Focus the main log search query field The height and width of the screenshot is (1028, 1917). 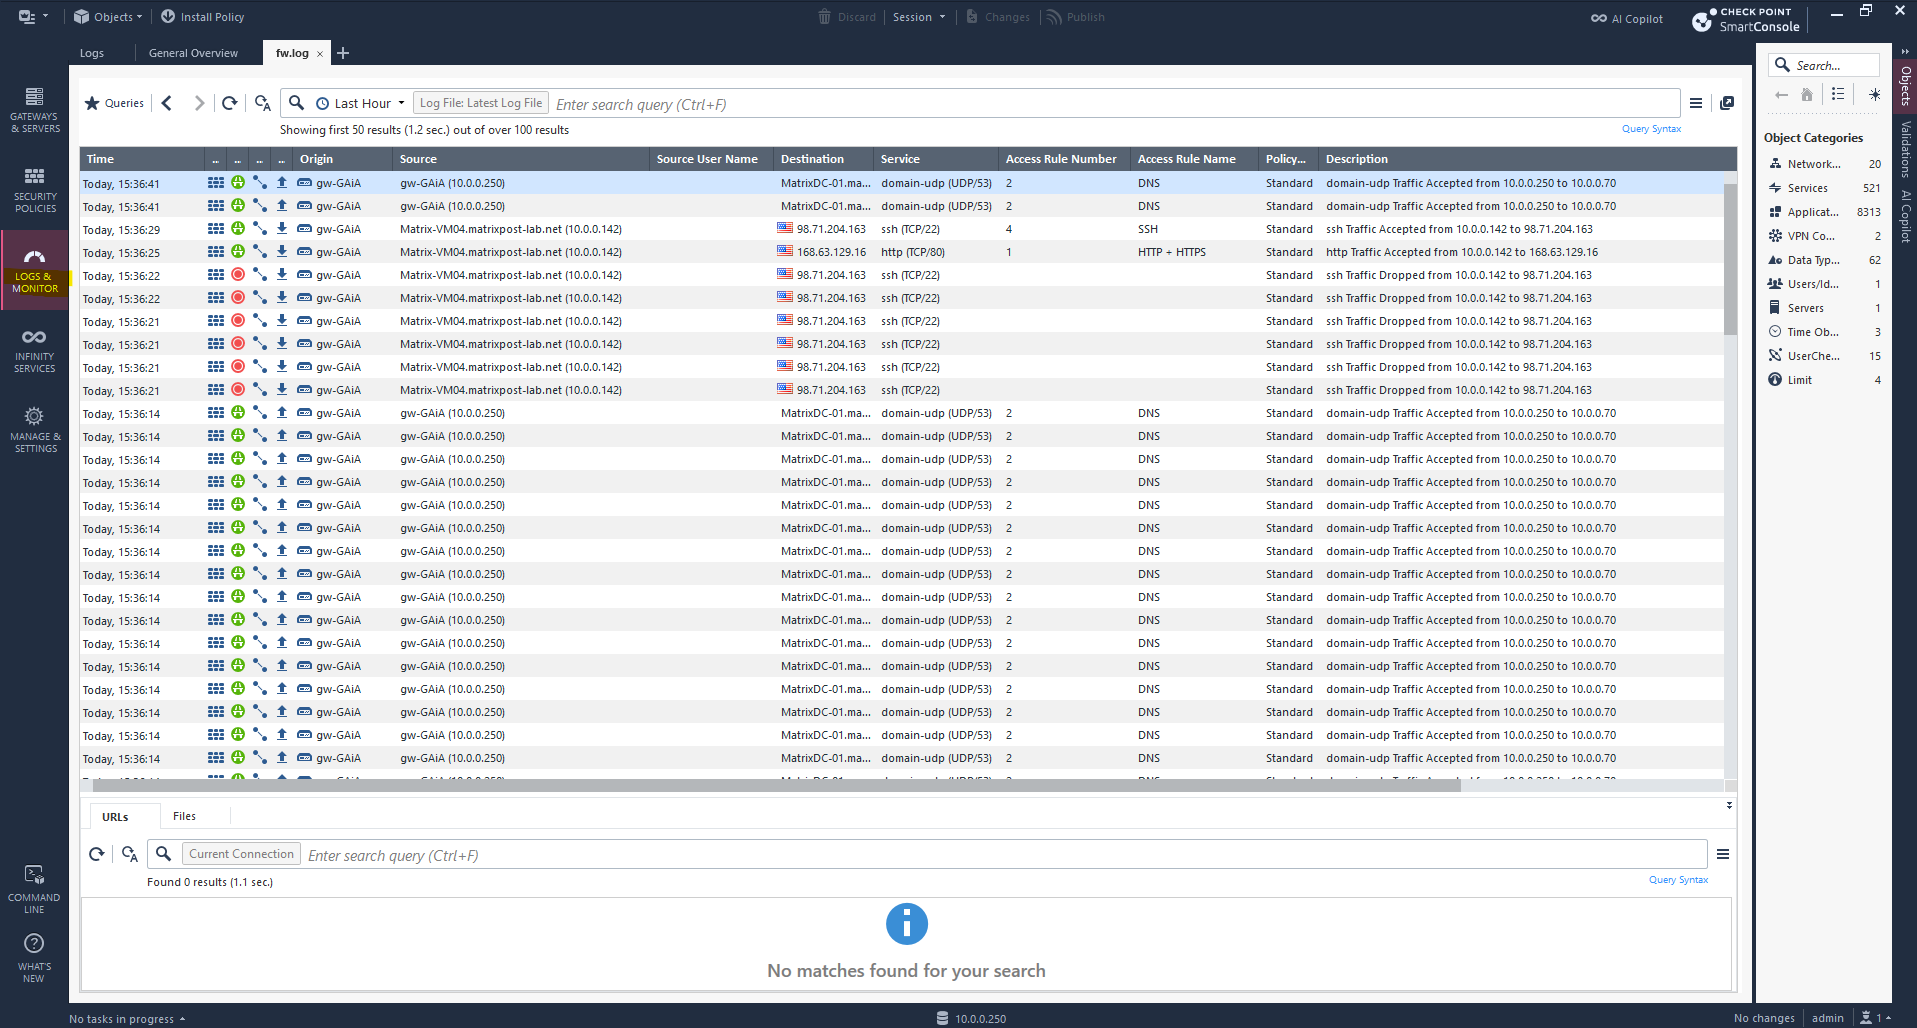(x=1113, y=104)
